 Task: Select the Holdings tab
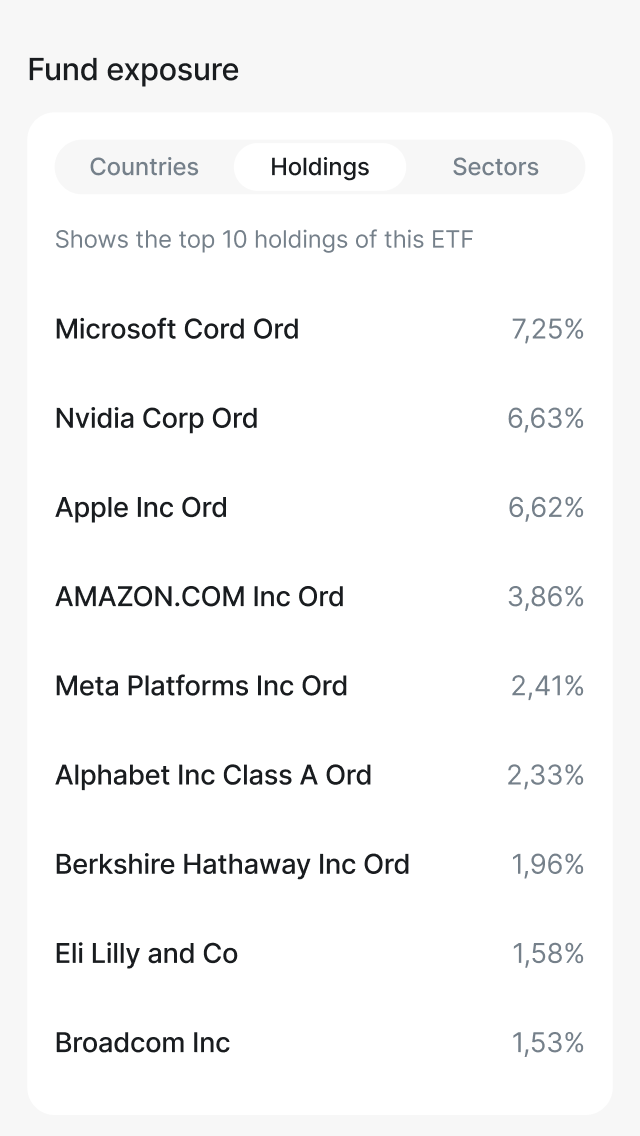pos(320,167)
